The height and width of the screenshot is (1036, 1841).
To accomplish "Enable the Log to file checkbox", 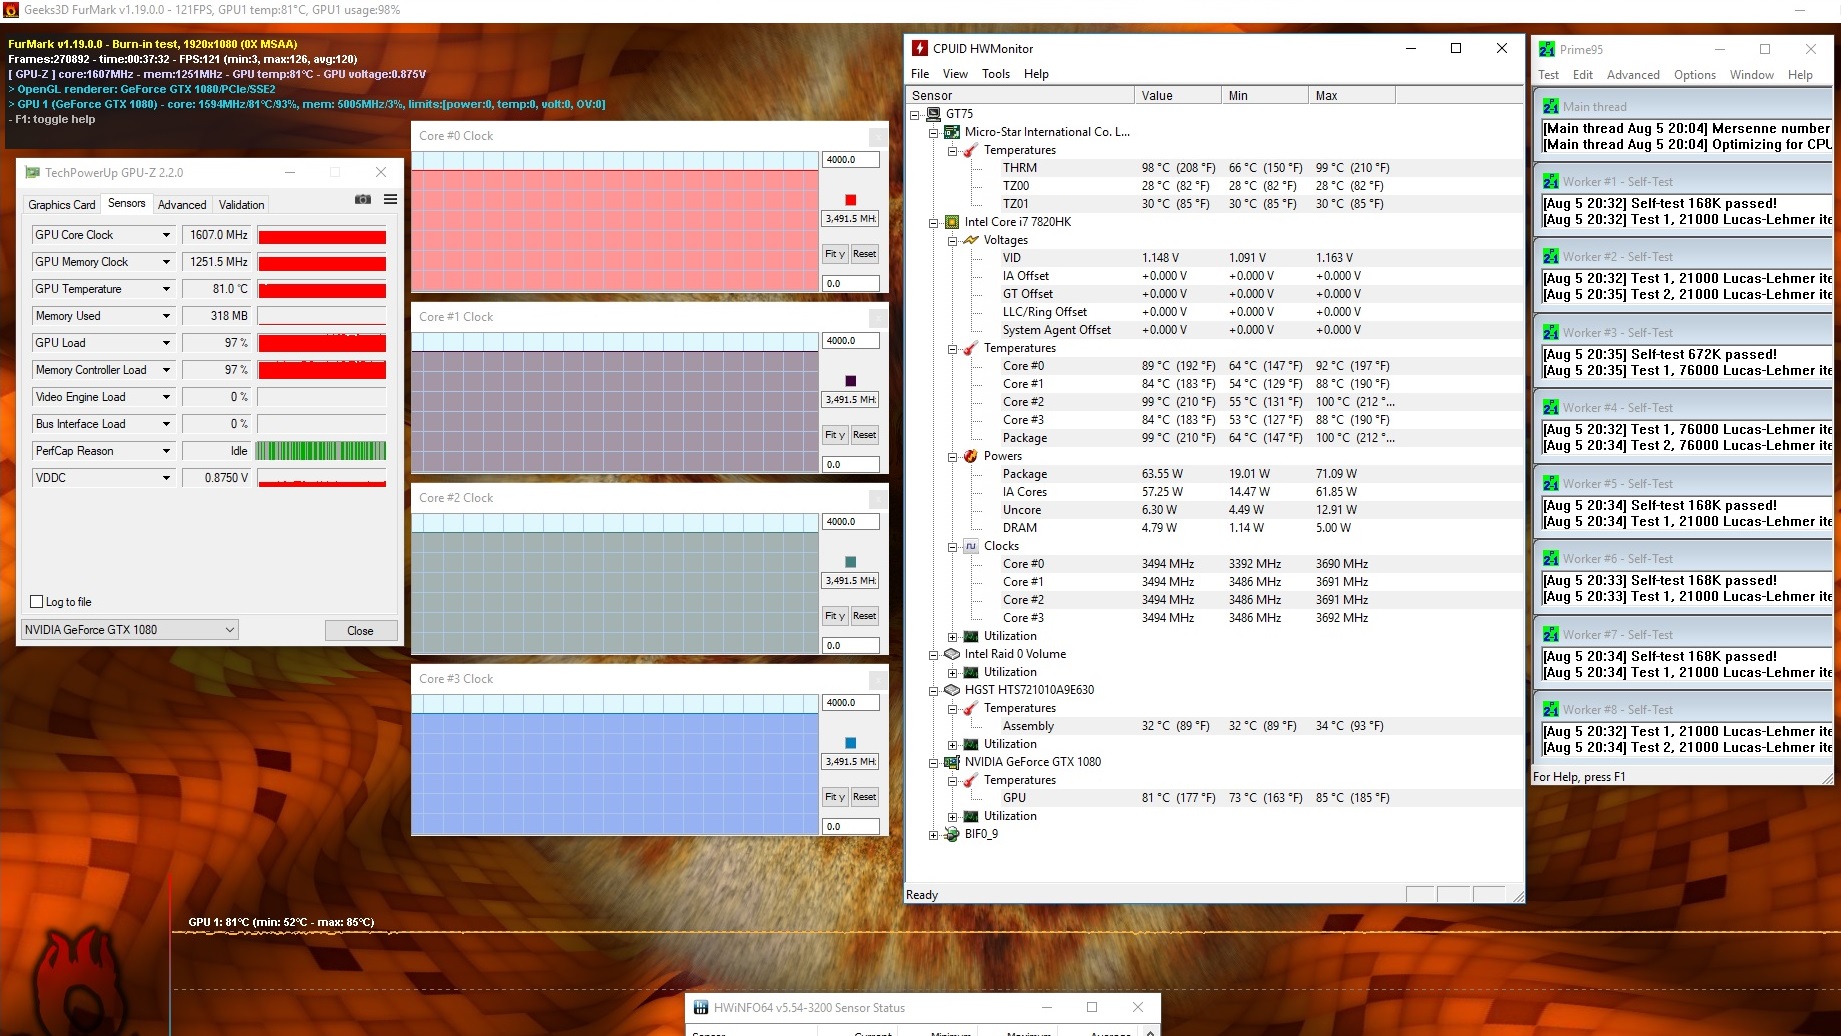I will (x=37, y=602).
